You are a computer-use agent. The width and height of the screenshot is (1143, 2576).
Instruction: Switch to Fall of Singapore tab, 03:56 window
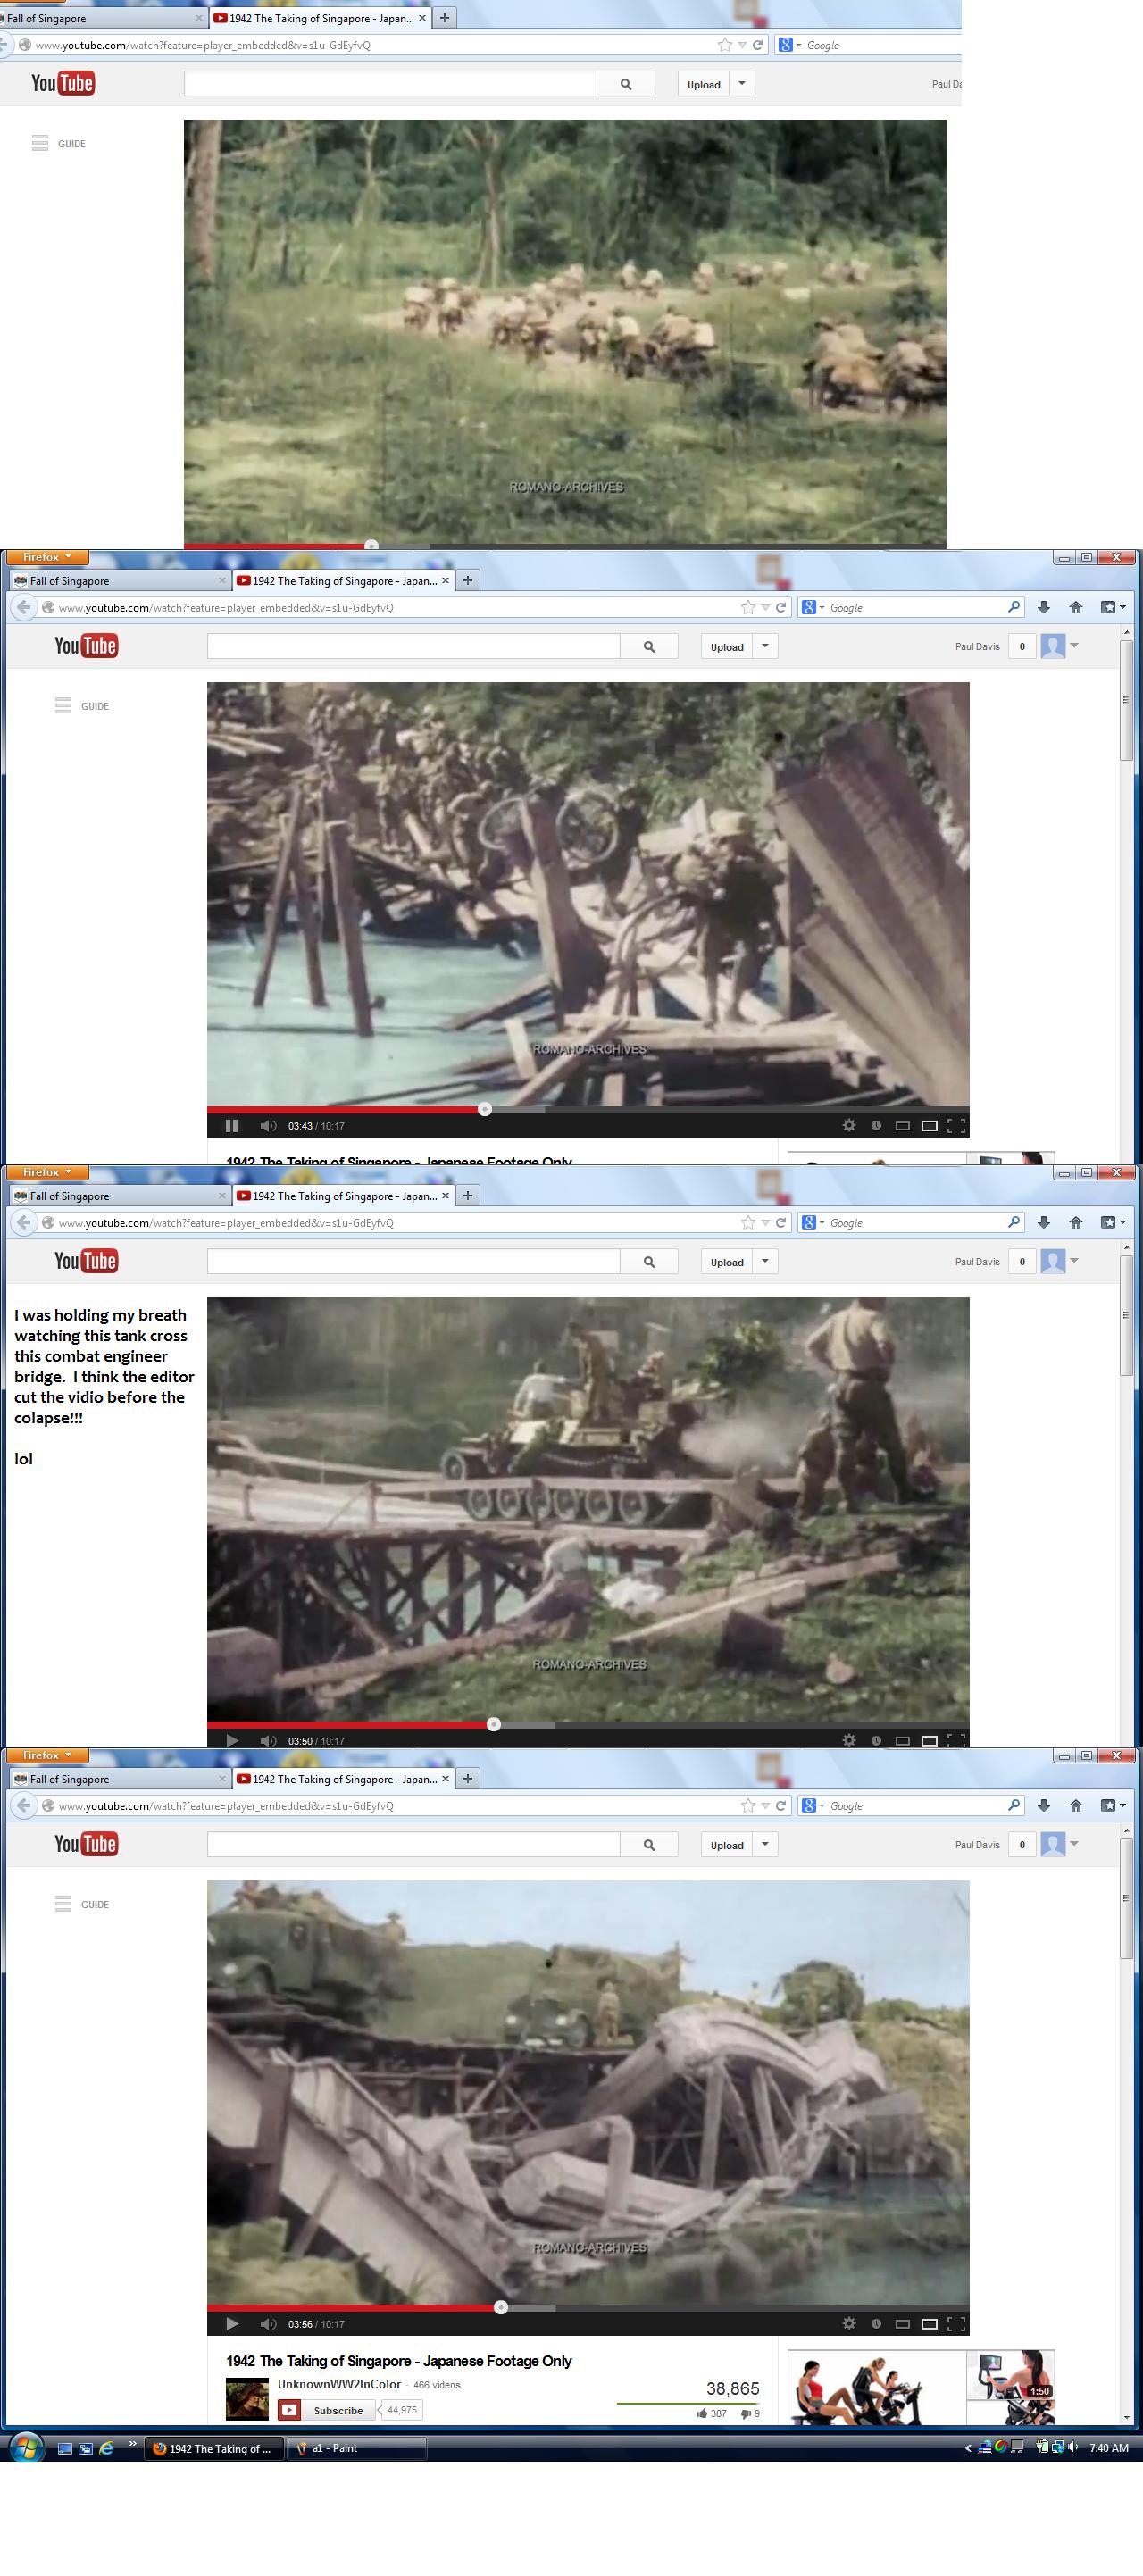(118, 1778)
